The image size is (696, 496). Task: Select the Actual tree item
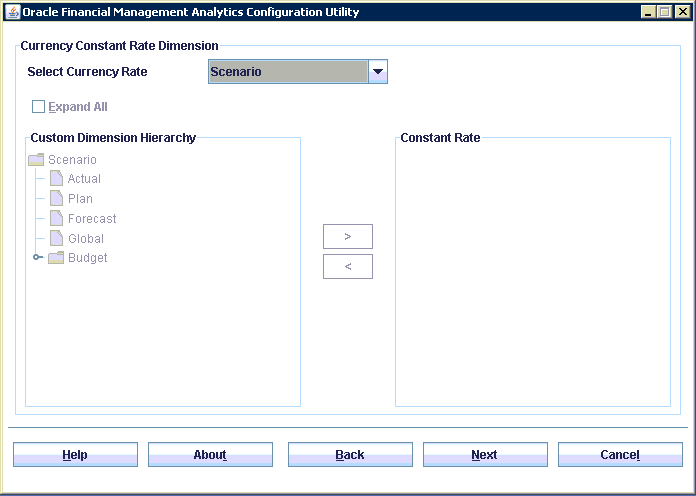point(84,179)
